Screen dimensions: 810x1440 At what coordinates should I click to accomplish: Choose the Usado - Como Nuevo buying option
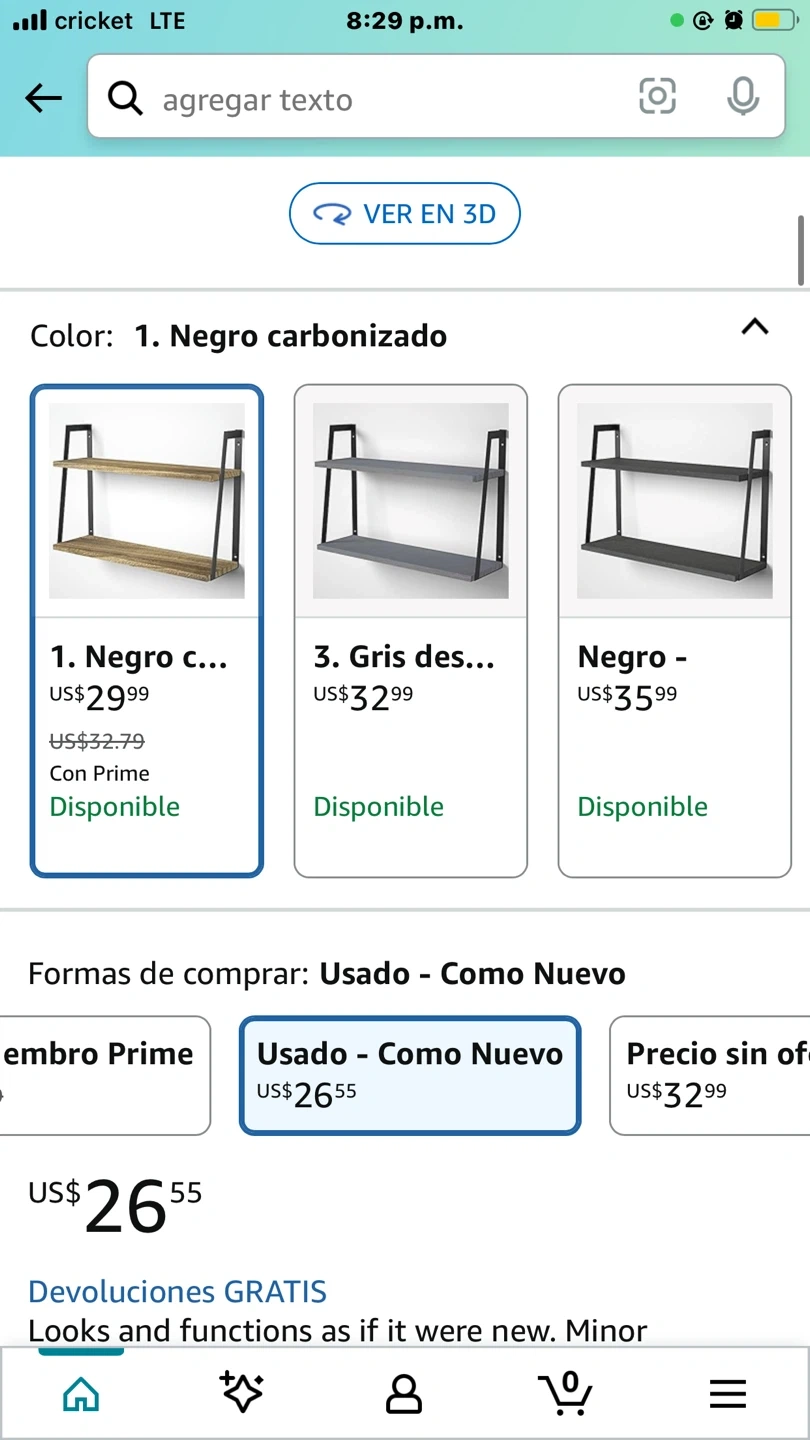click(x=410, y=1075)
